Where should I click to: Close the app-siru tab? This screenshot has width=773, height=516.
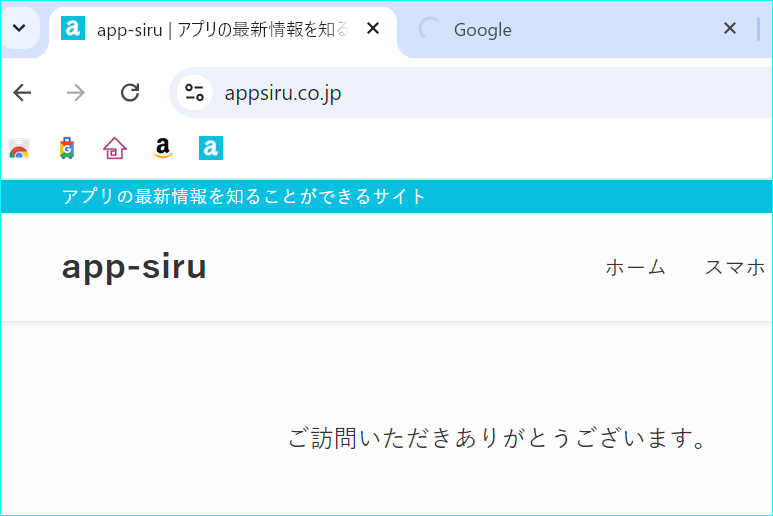pos(373,29)
